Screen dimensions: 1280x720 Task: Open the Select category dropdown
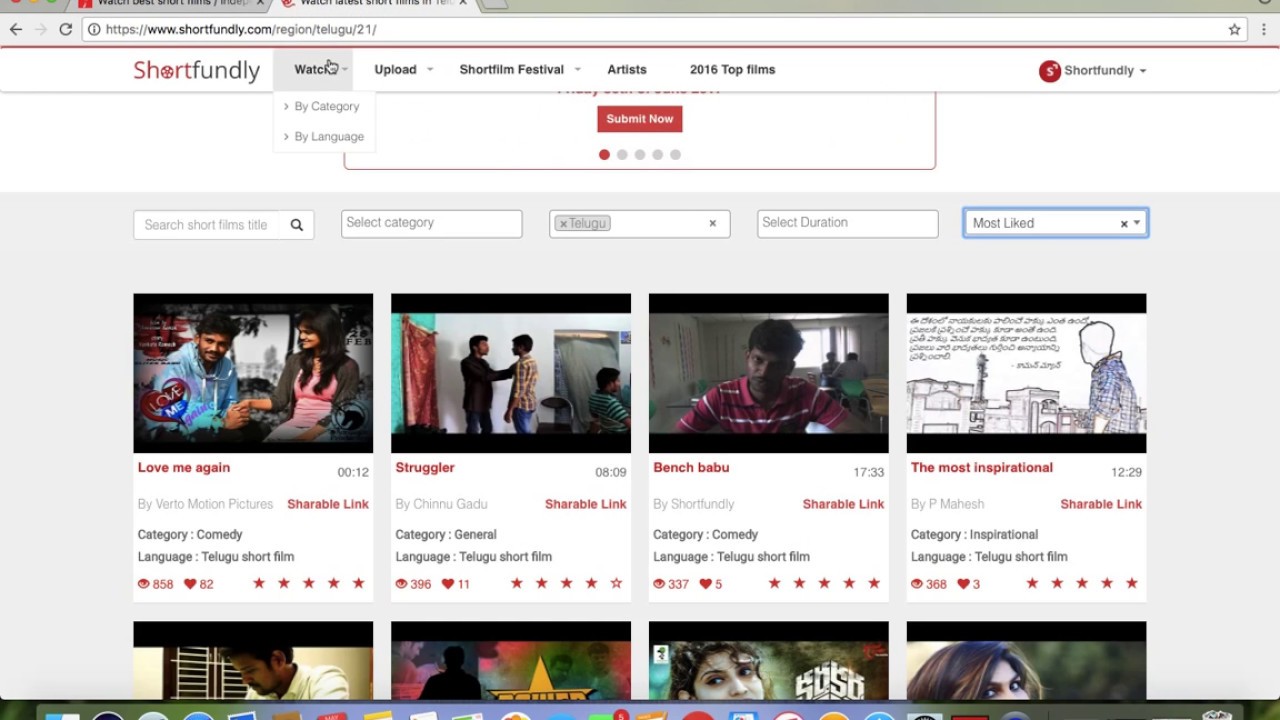(x=432, y=223)
